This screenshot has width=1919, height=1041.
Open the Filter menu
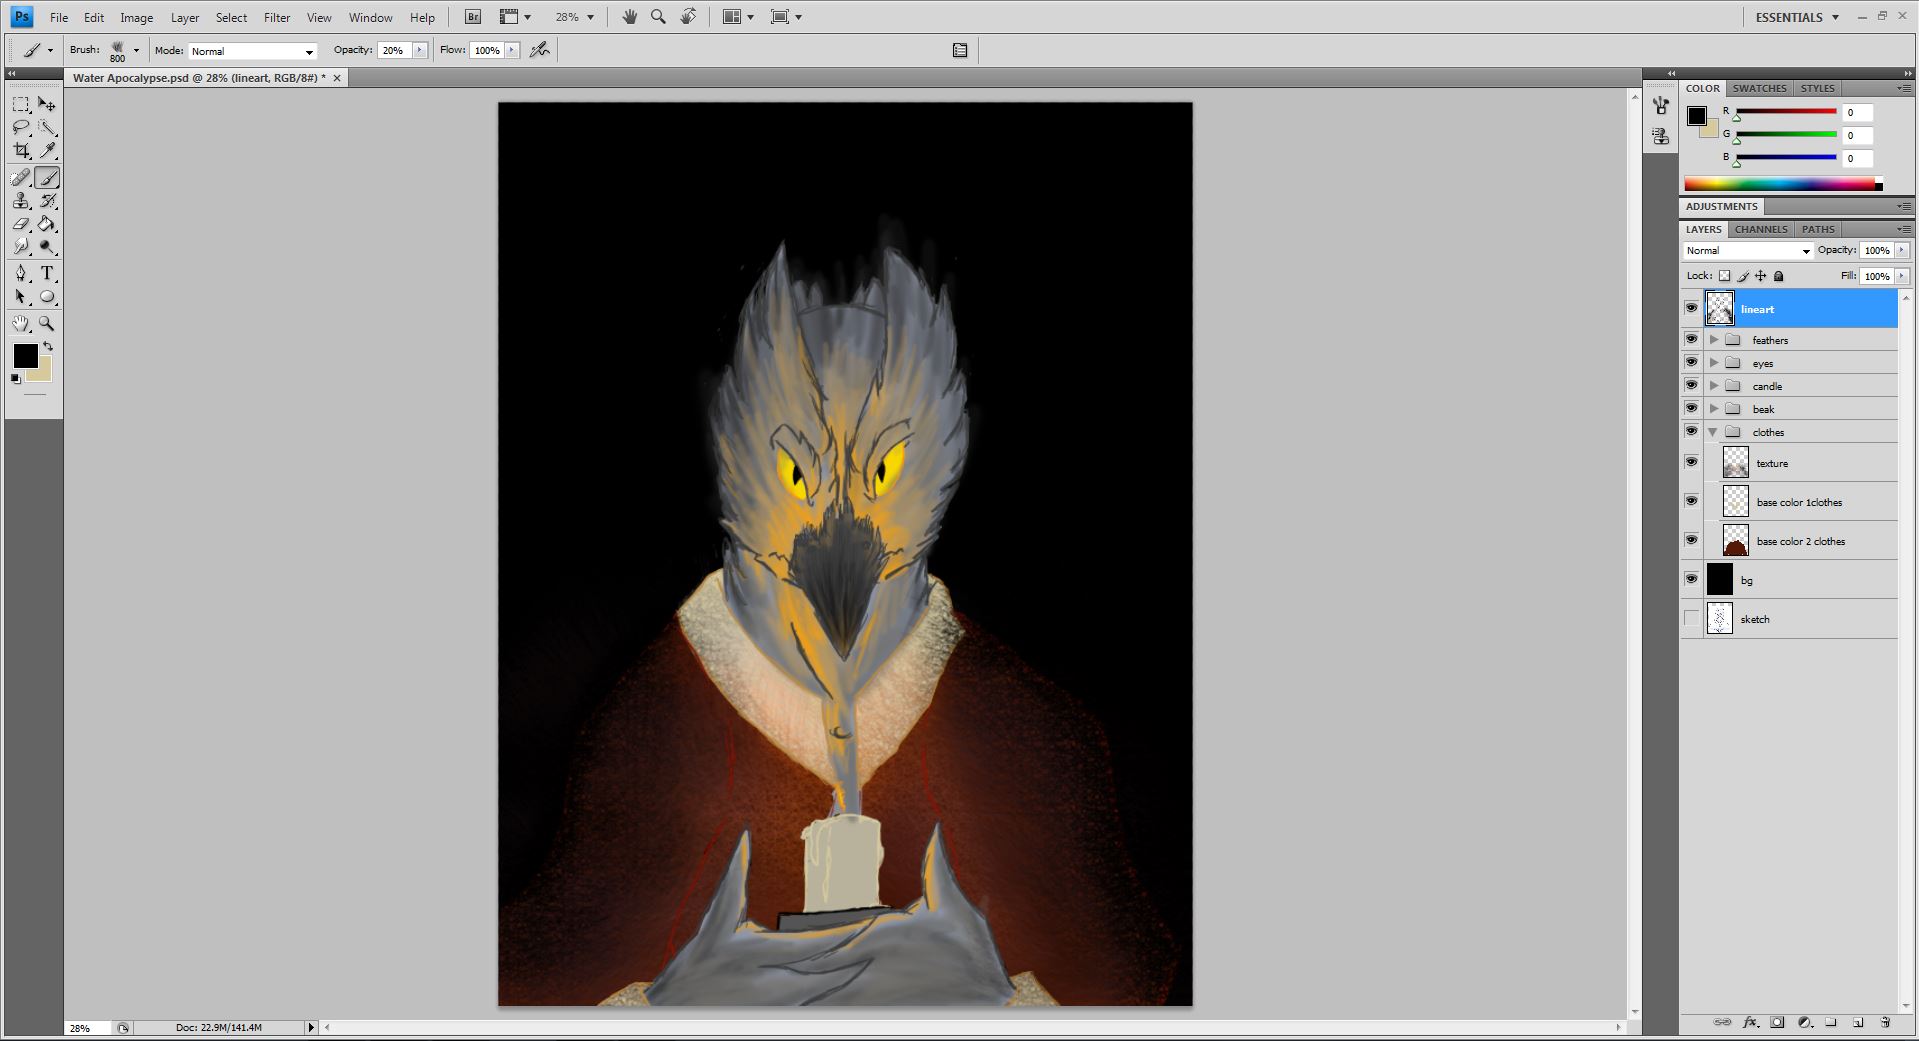277,17
